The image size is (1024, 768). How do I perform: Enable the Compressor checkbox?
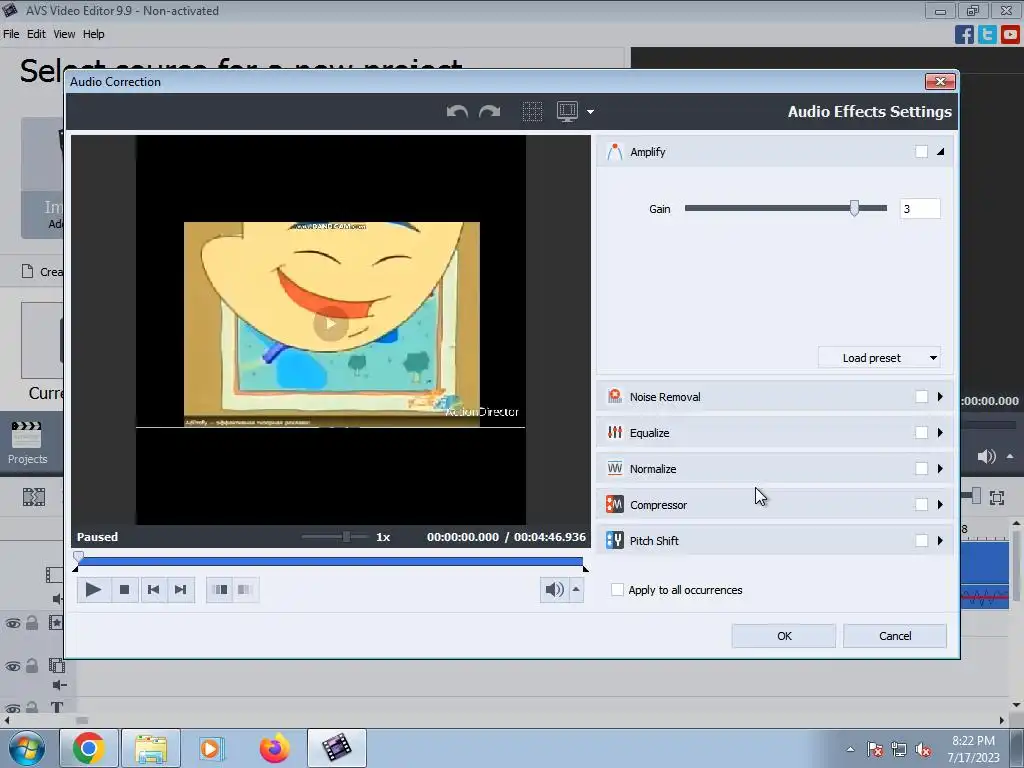pos(921,504)
